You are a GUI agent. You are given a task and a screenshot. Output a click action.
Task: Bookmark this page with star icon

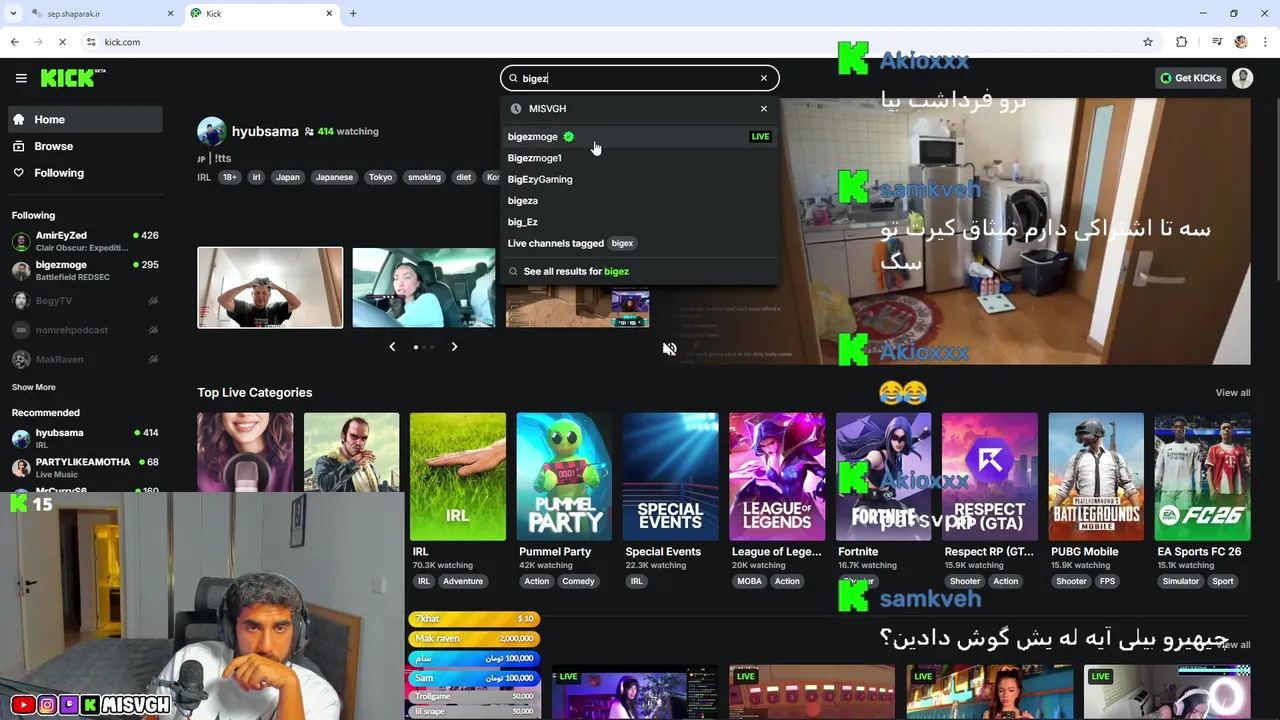[1148, 42]
